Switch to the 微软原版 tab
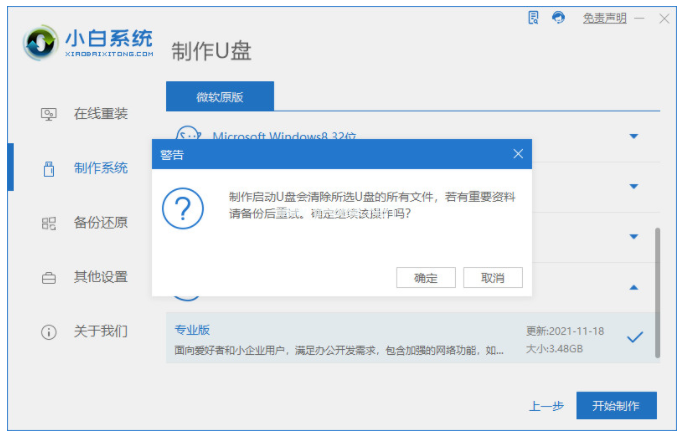684x439 pixels. coord(219,96)
